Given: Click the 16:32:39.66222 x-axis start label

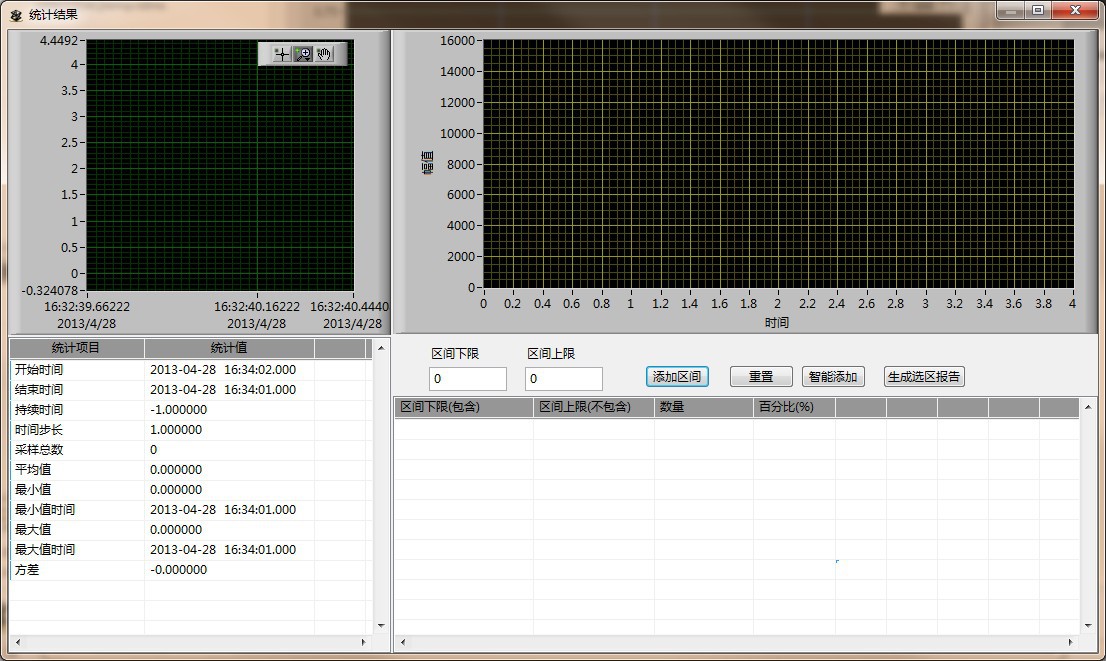Looking at the screenshot, I should (87, 307).
